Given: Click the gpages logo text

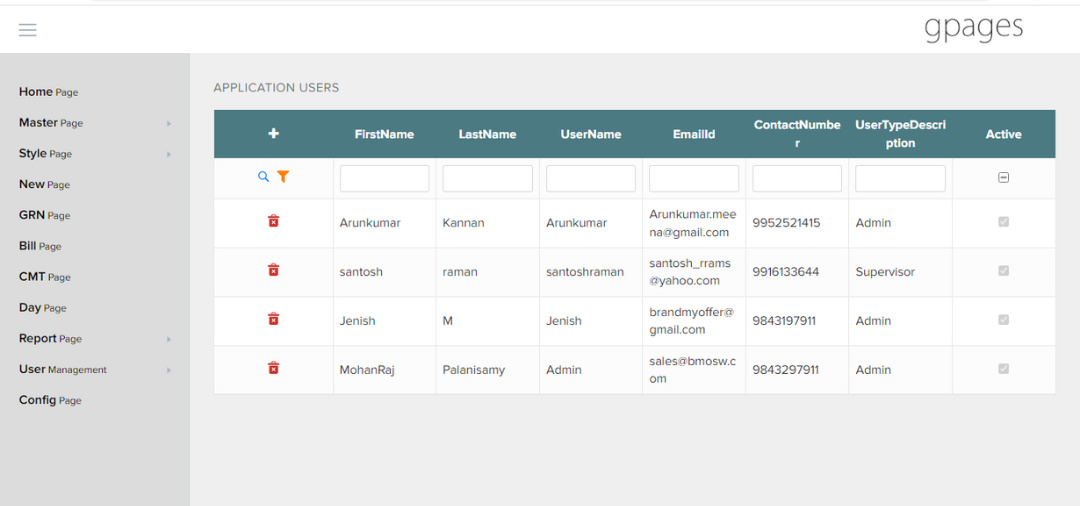Looking at the screenshot, I should pos(973,28).
